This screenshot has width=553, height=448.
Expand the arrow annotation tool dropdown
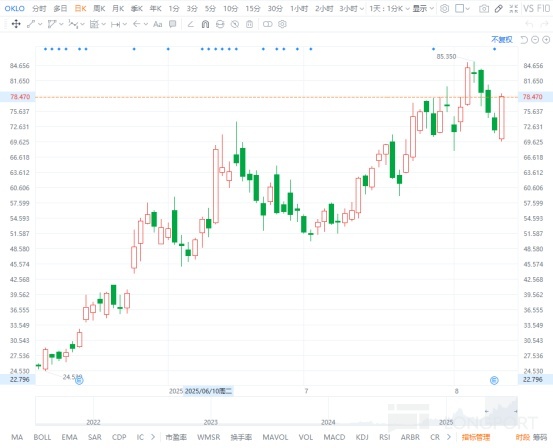[x=146, y=24]
